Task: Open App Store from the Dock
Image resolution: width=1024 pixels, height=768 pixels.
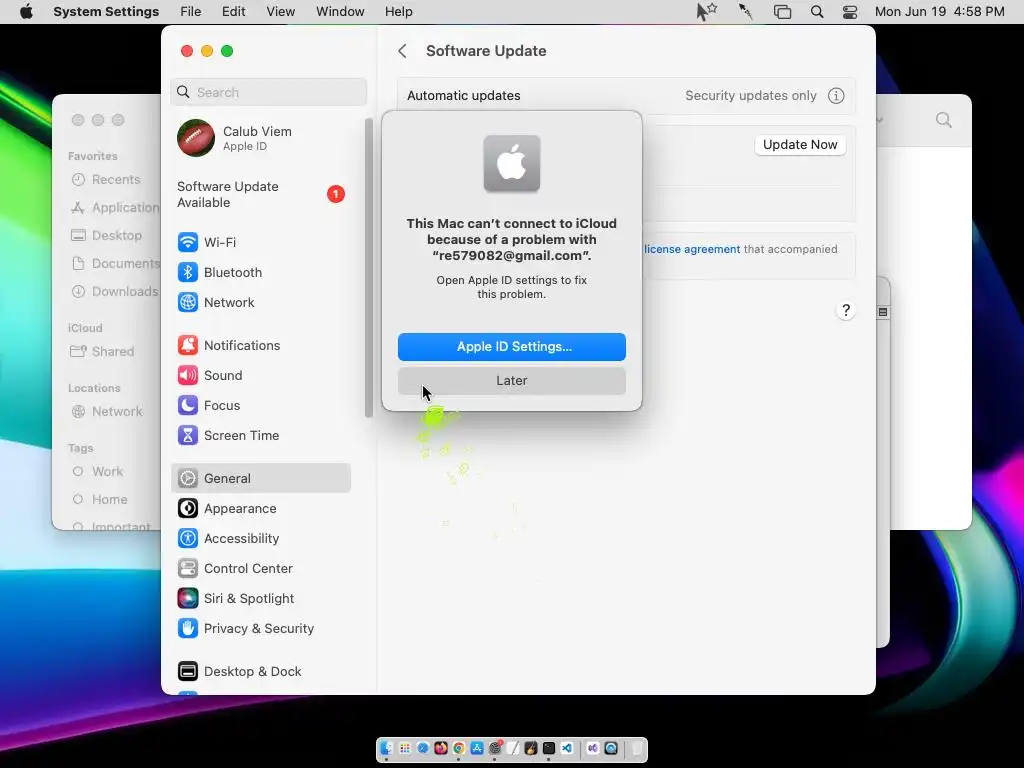Action: click(477, 748)
